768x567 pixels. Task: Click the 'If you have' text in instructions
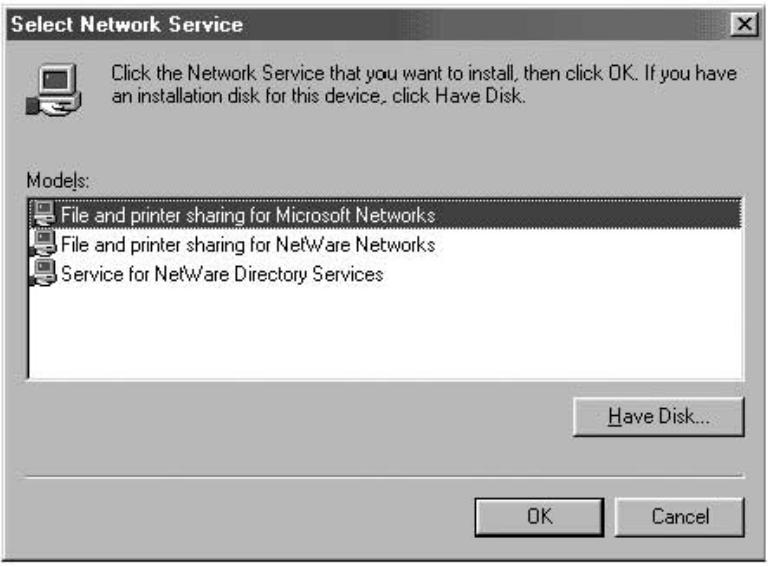691,73
